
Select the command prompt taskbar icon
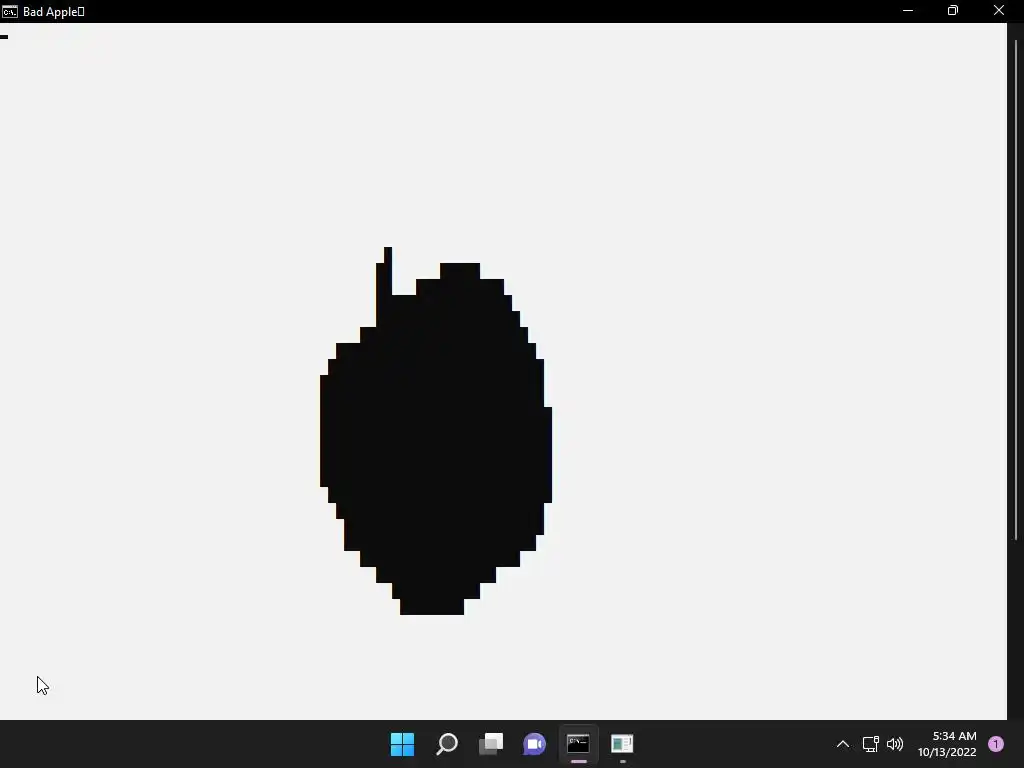click(x=578, y=744)
